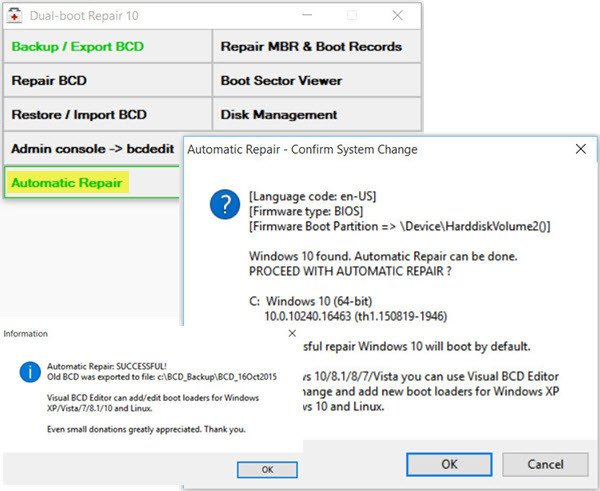Click the Dual-boot Repair app icon in title bar
The height and width of the screenshot is (491, 600).
click(x=14, y=16)
